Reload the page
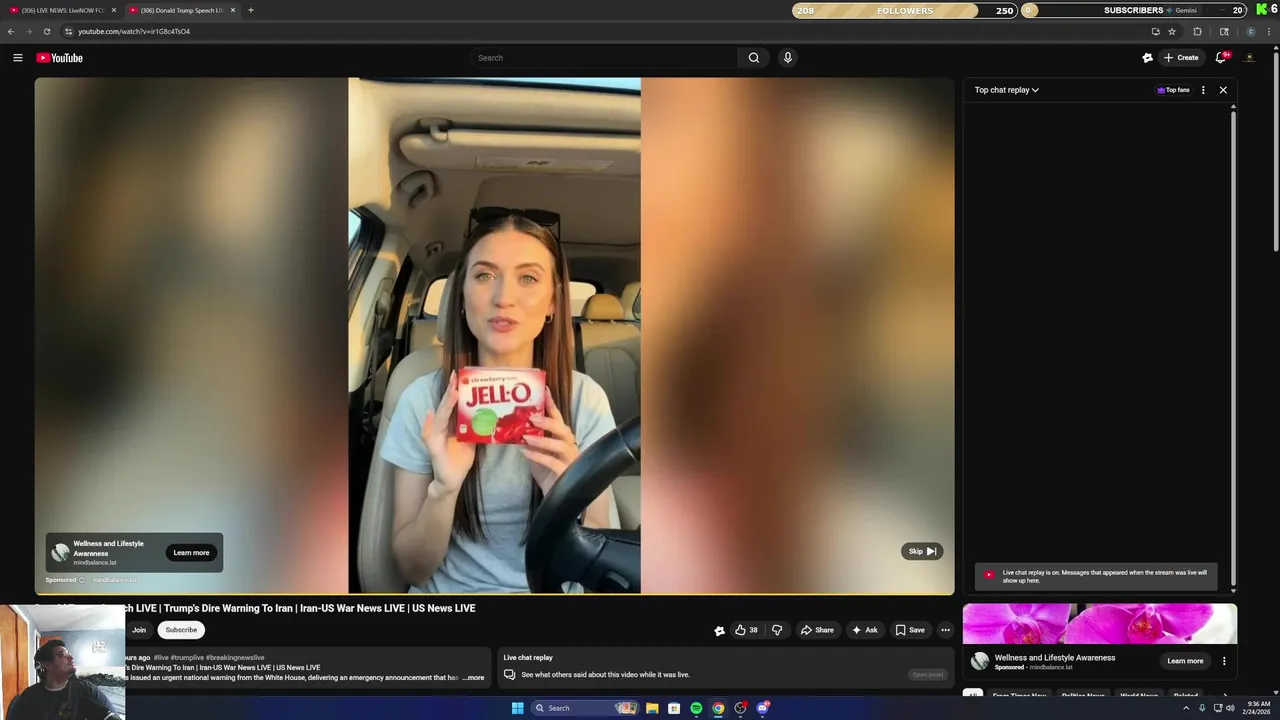The height and width of the screenshot is (720, 1280). 46,31
